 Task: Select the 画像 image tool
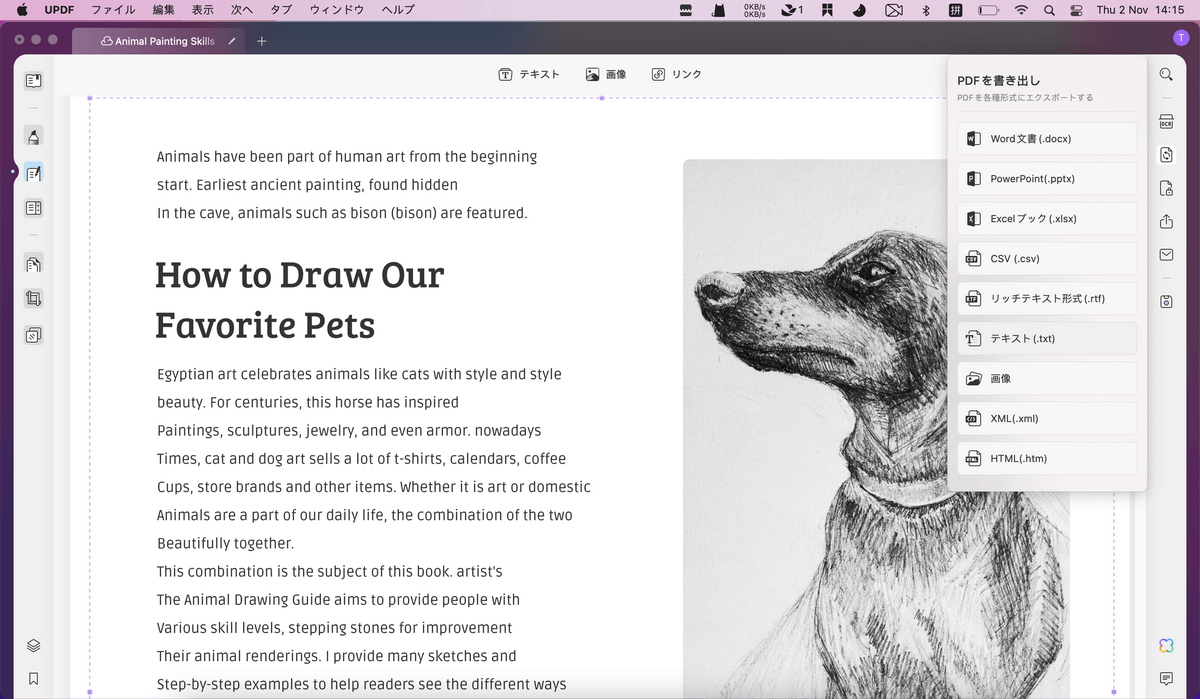[606, 74]
